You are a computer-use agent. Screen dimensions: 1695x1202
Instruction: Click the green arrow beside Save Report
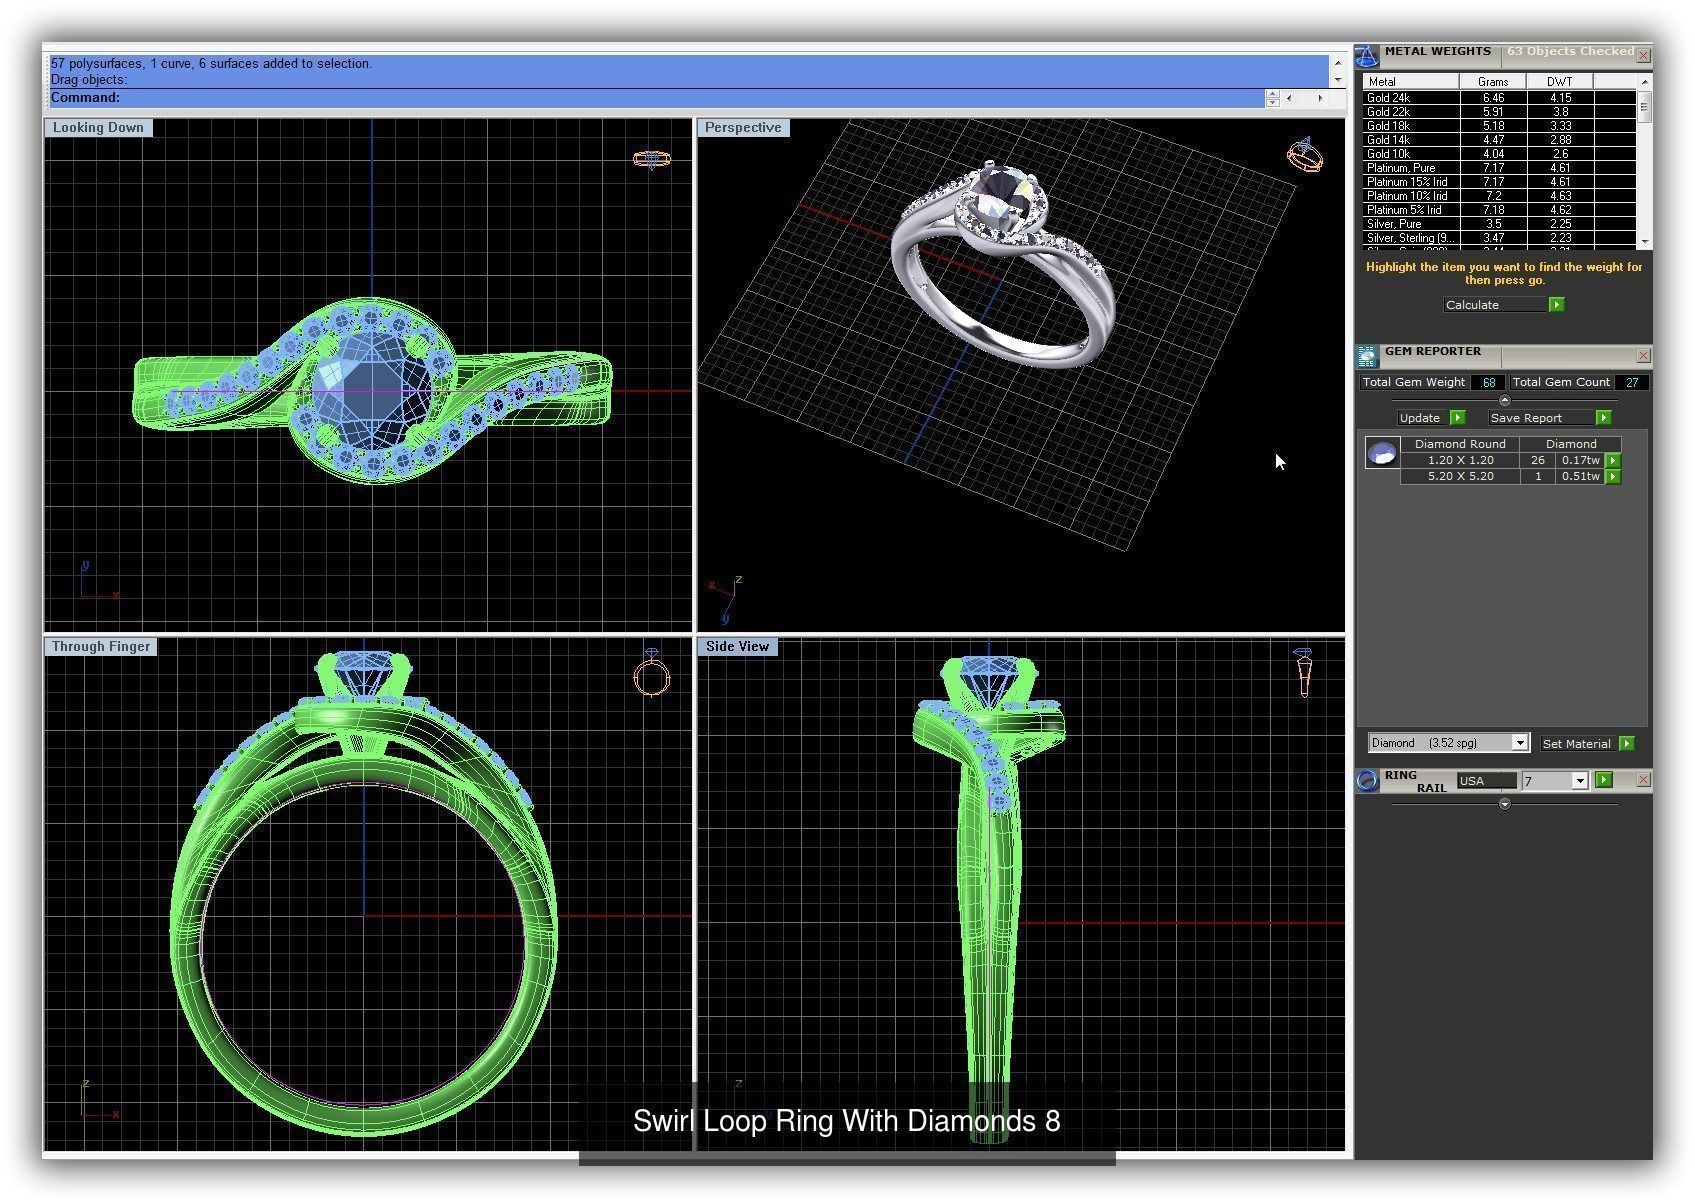pos(1603,418)
